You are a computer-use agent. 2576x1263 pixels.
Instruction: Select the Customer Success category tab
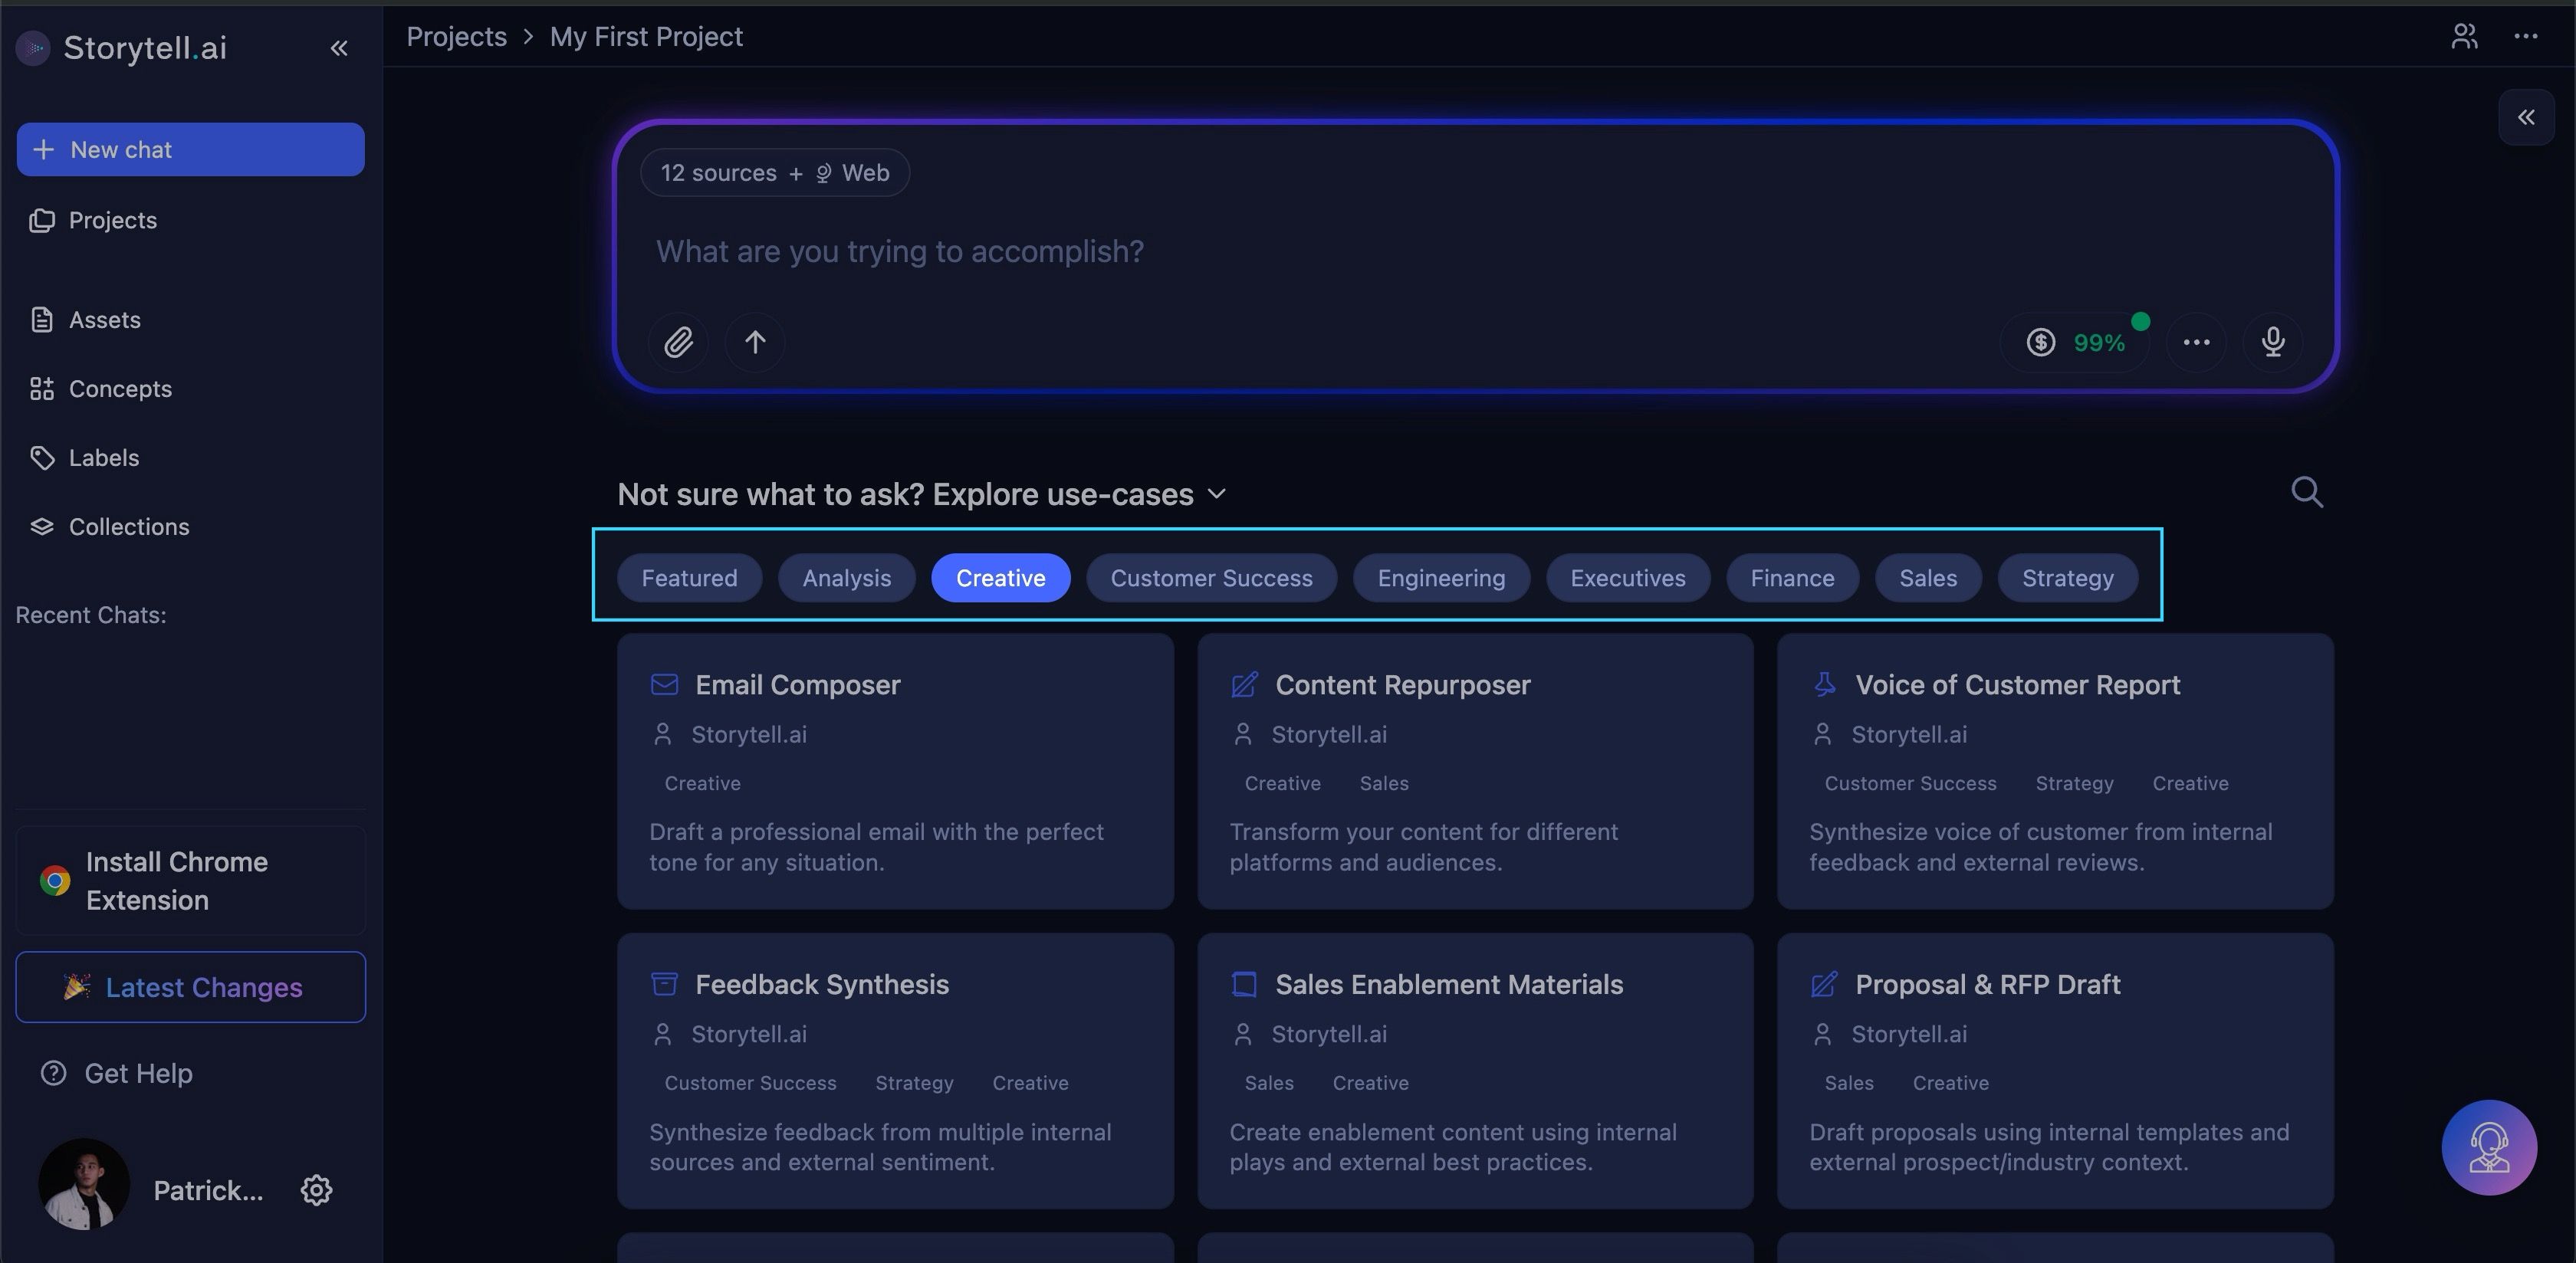[x=1210, y=578]
